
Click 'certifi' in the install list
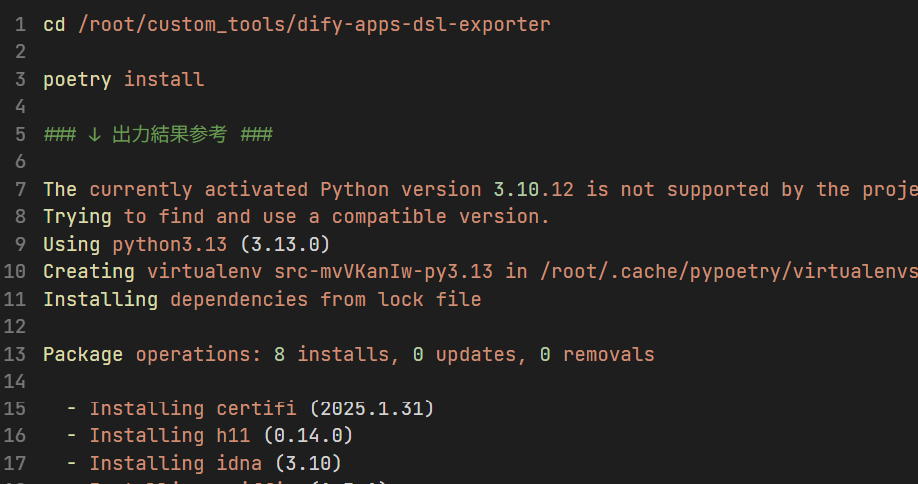click(x=256, y=409)
